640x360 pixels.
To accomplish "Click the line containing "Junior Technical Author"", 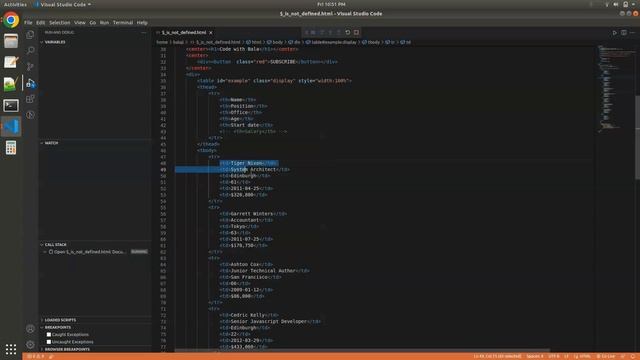I will click(x=264, y=271).
